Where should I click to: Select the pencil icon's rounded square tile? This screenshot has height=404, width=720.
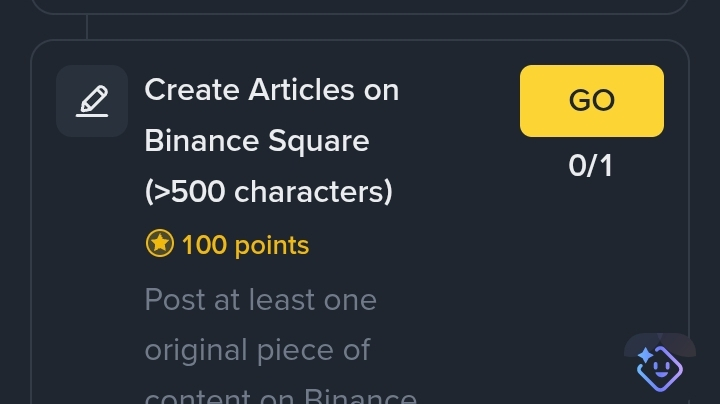pos(92,101)
